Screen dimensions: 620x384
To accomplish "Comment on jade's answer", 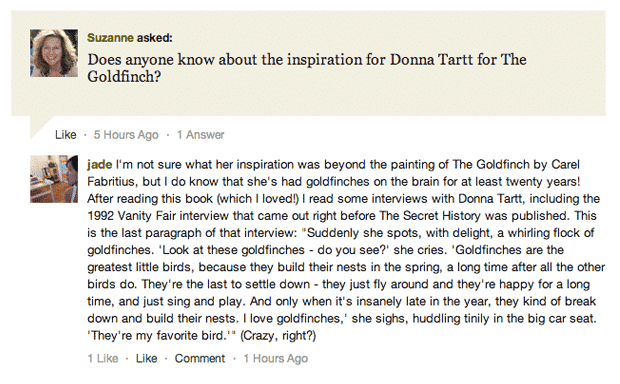I will pyautogui.click(x=200, y=358).
